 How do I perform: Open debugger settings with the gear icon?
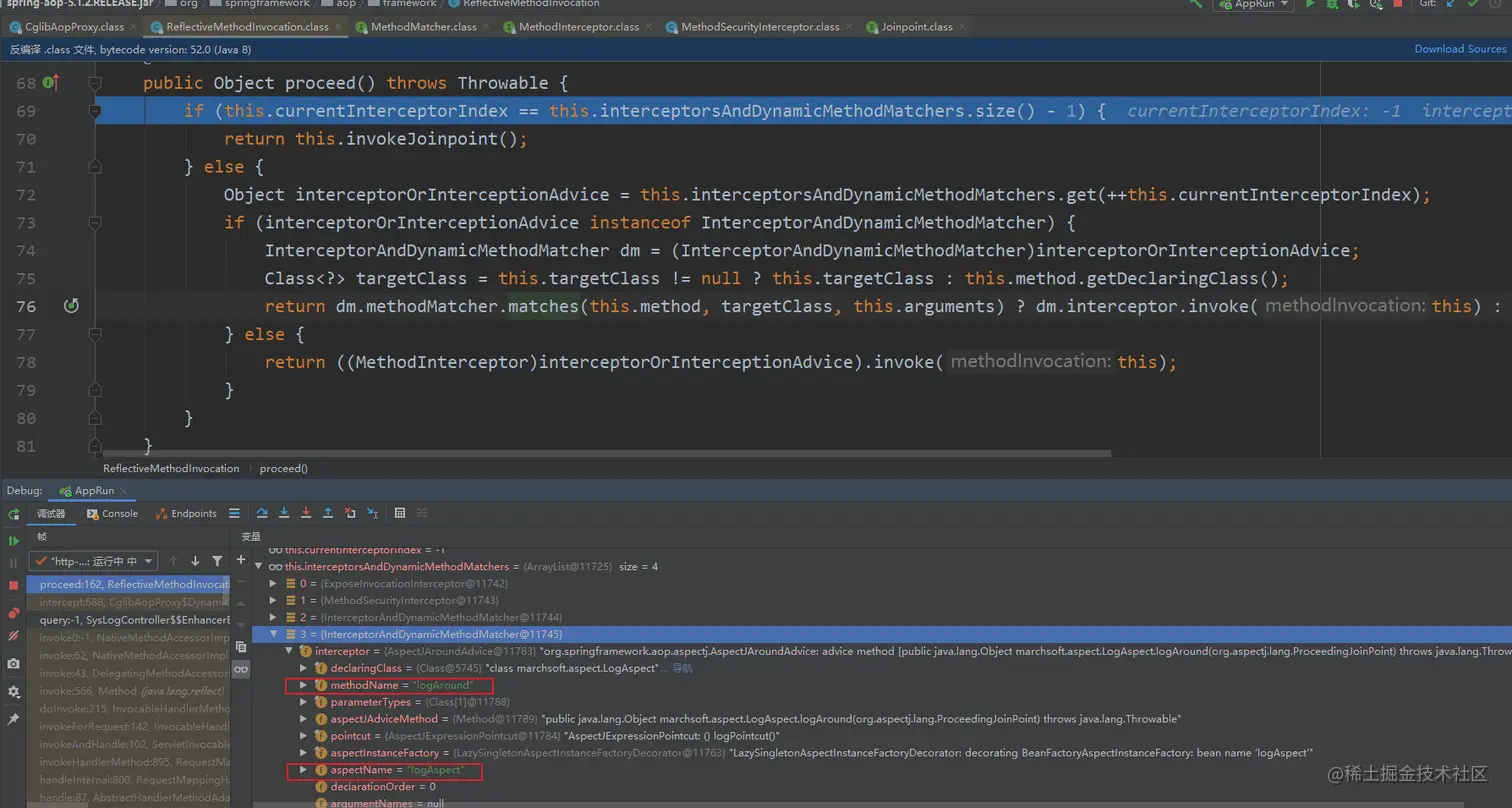(x=14, y=691)
